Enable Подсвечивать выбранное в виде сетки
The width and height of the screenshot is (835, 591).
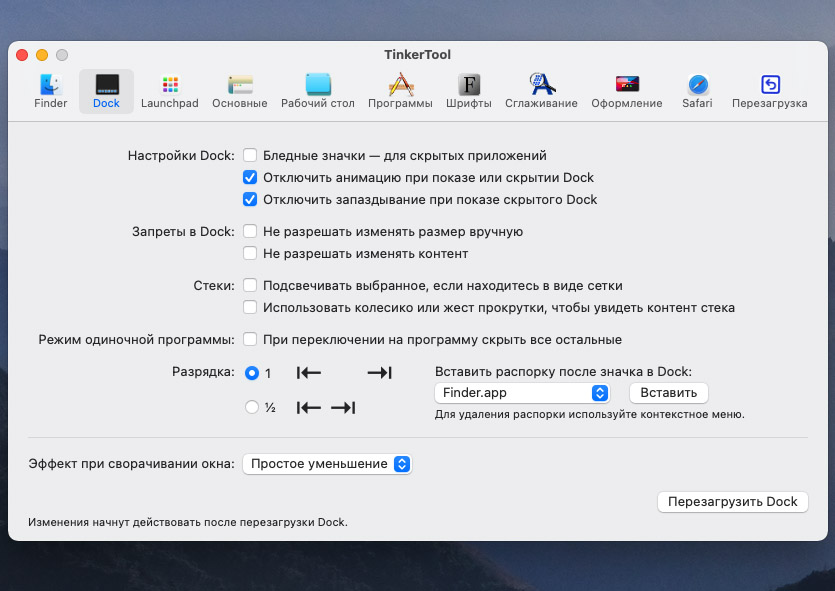click(x=250, y=285)
